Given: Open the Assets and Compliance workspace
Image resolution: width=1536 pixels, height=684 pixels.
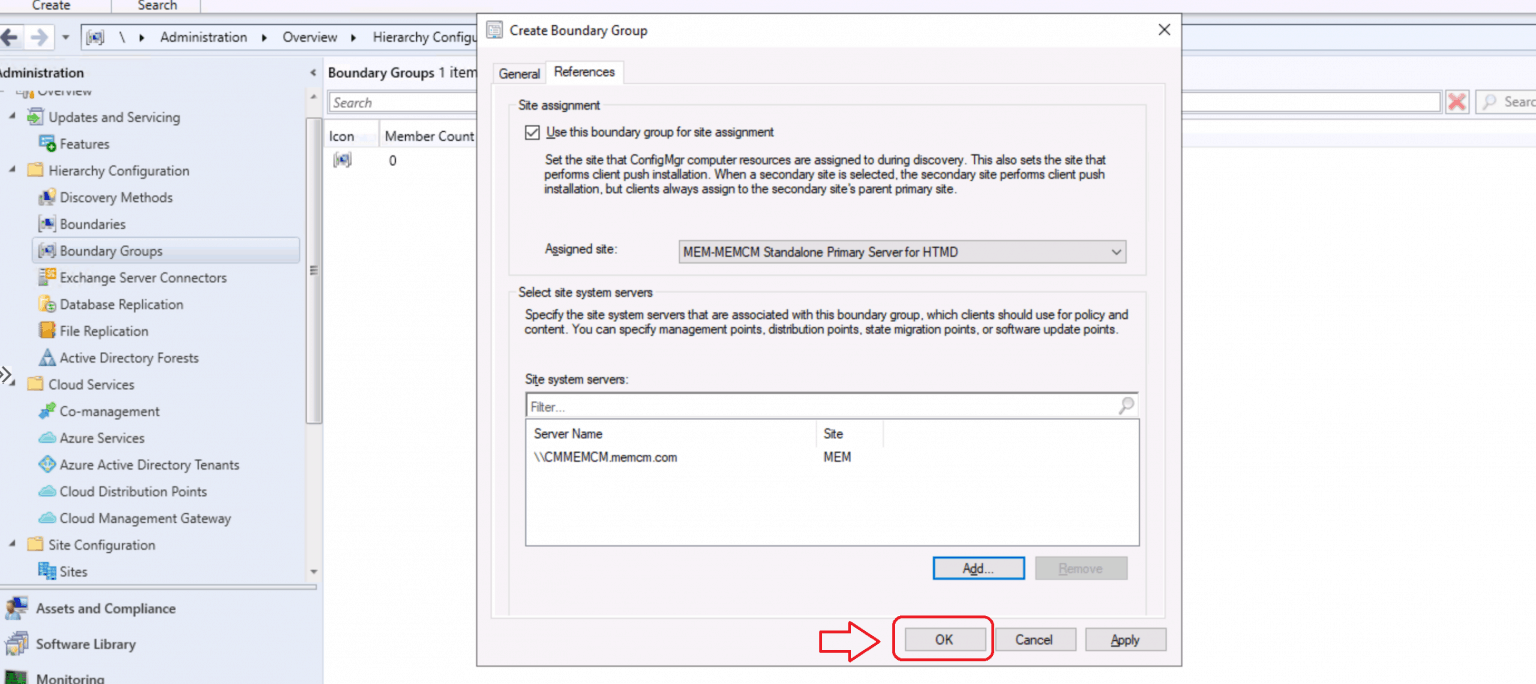Looking at the screenshot, I should tap(105, 609).
